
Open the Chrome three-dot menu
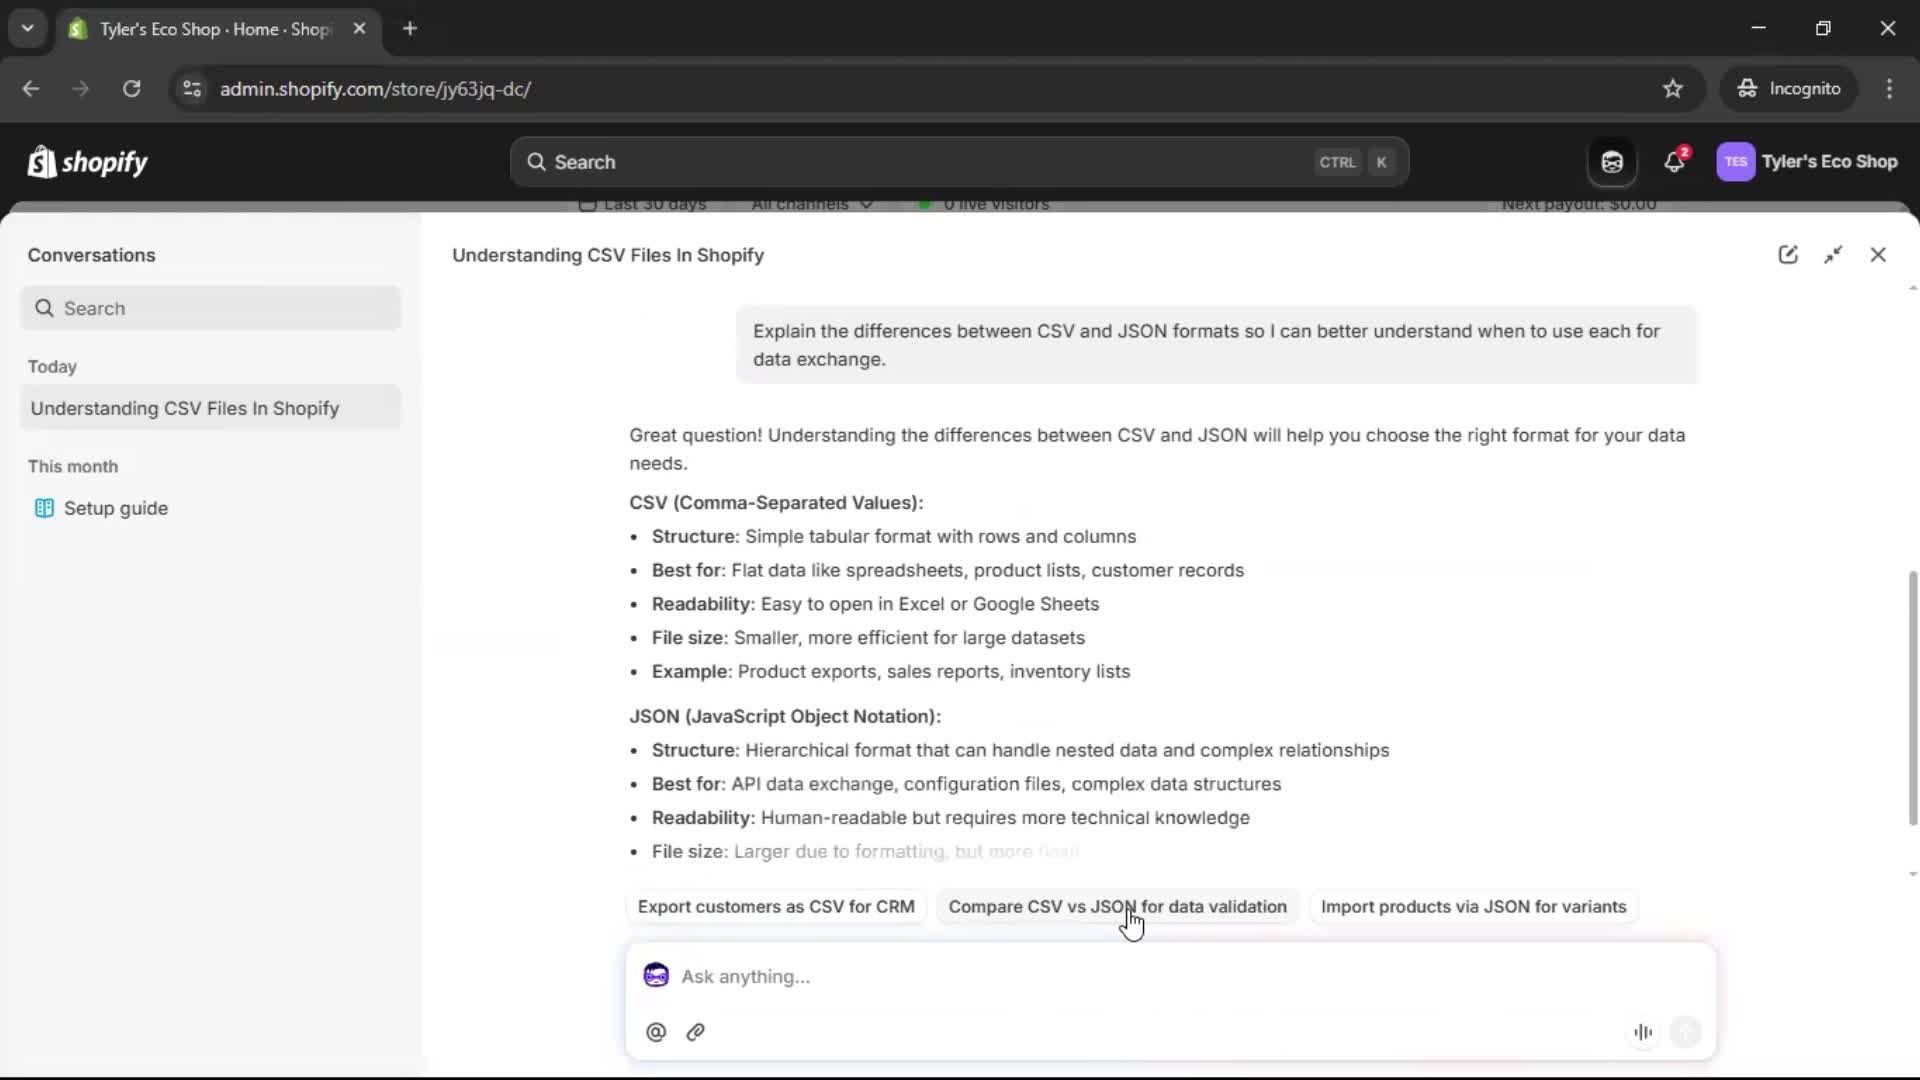click(x=1890, y=88)
